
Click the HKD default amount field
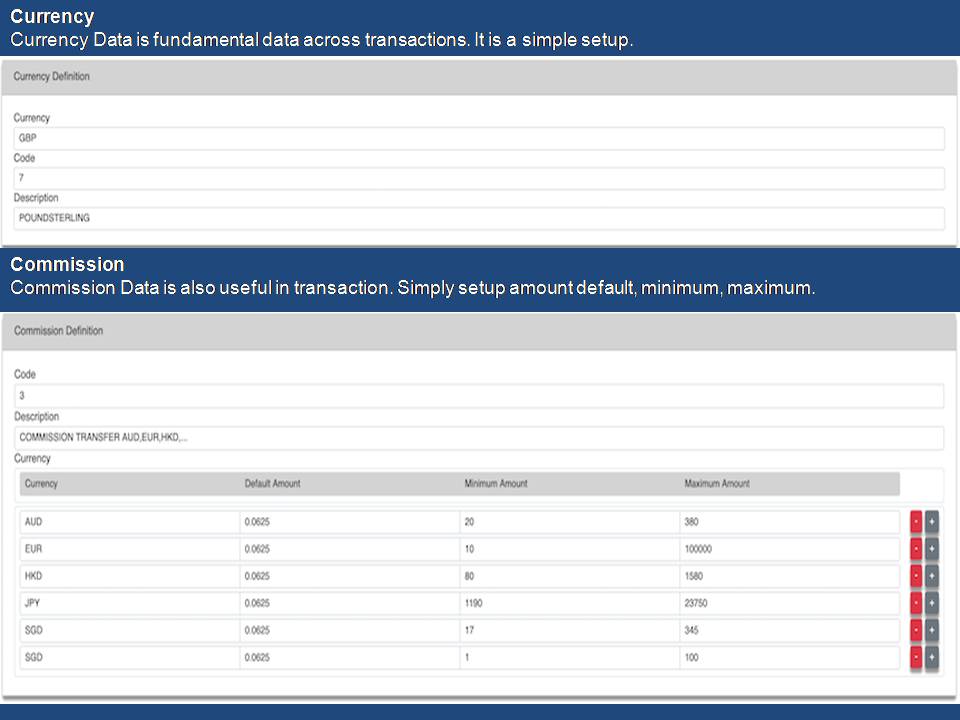[349, 576]
